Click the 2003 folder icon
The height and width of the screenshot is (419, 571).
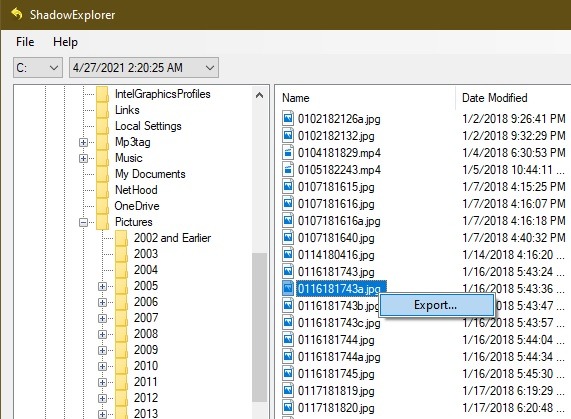tap(122, 254)
